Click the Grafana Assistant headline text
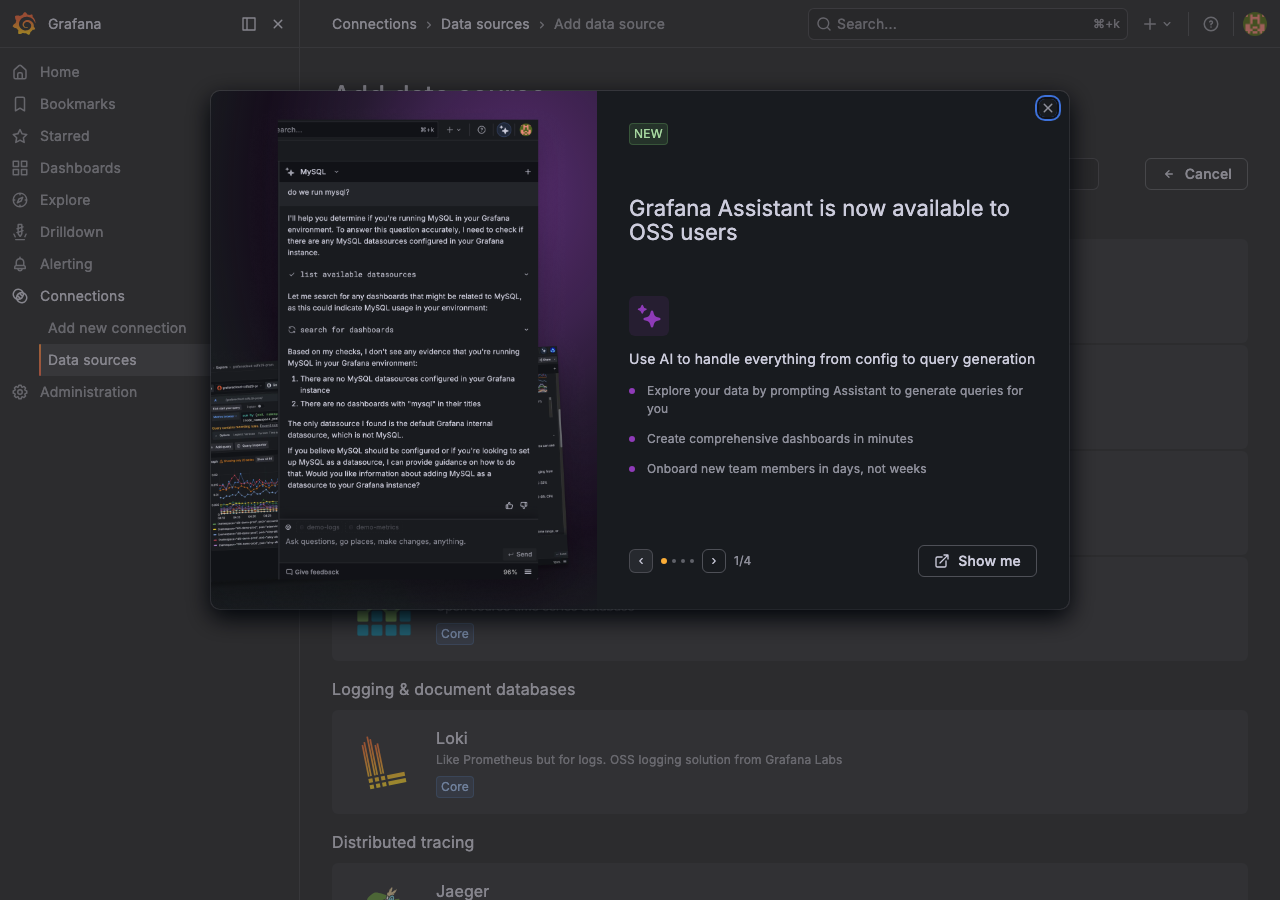The height and width of the screenshot is (900, 1280). [x=819, y=220]
